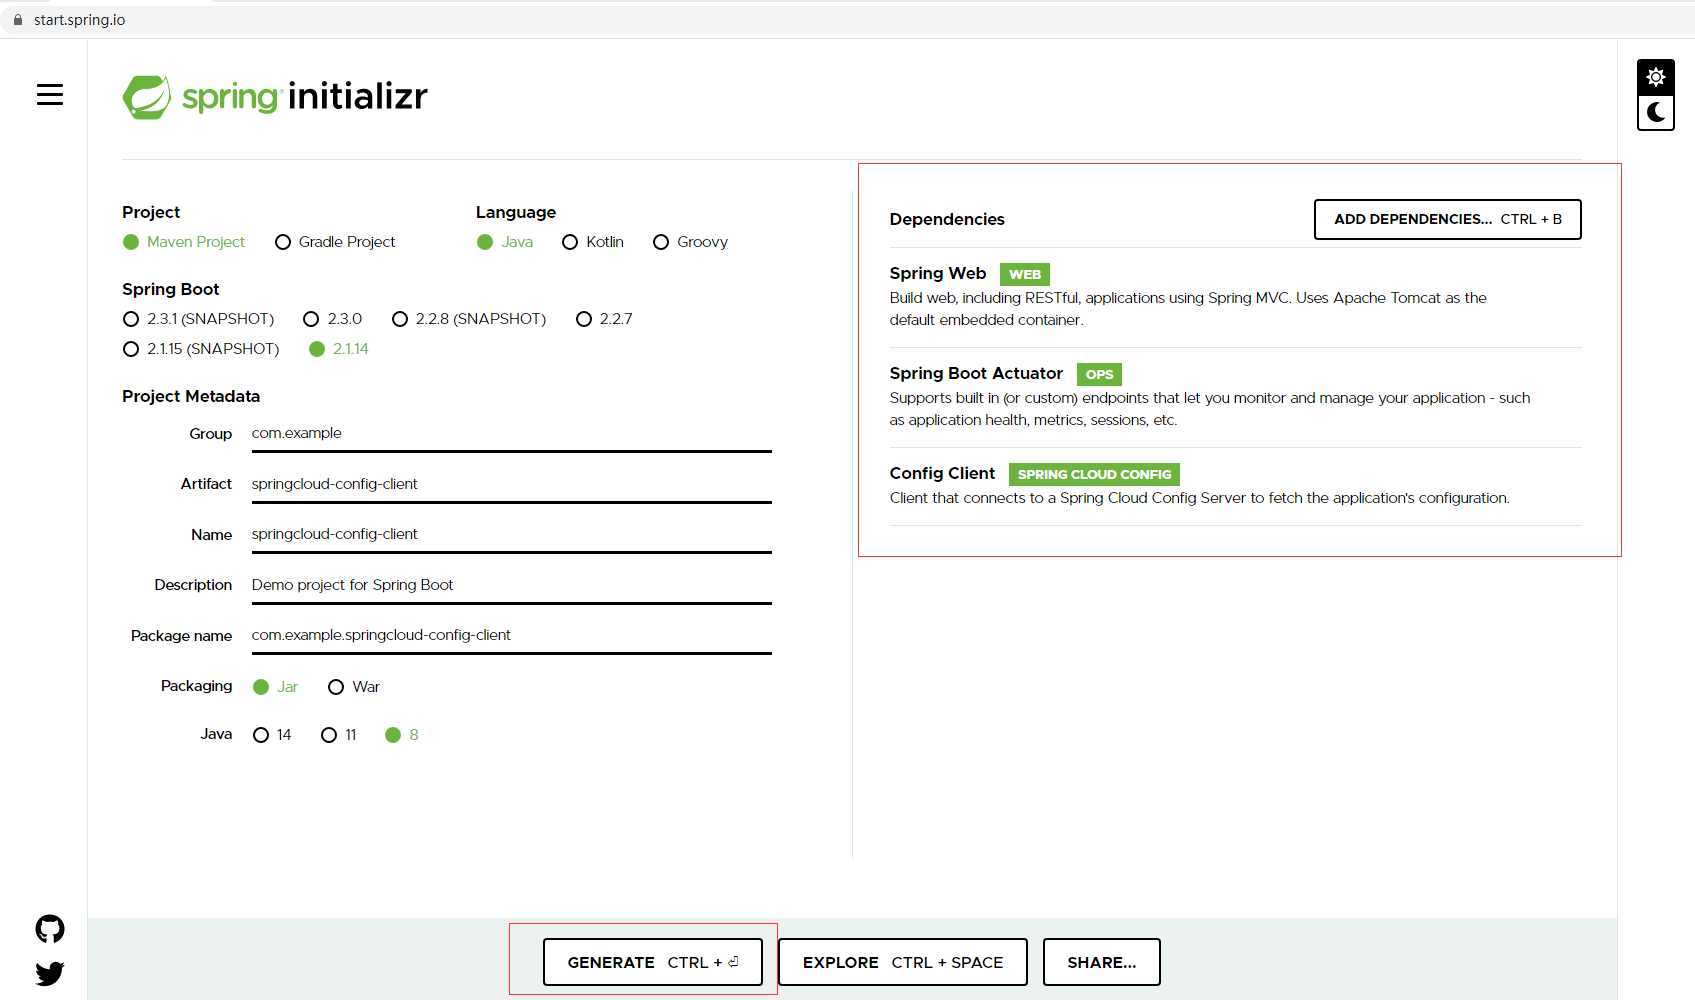The width and height of the screenshot is (1695, 1000).
Task: Click the Config Client dependency
Action: click(1235, 486)
